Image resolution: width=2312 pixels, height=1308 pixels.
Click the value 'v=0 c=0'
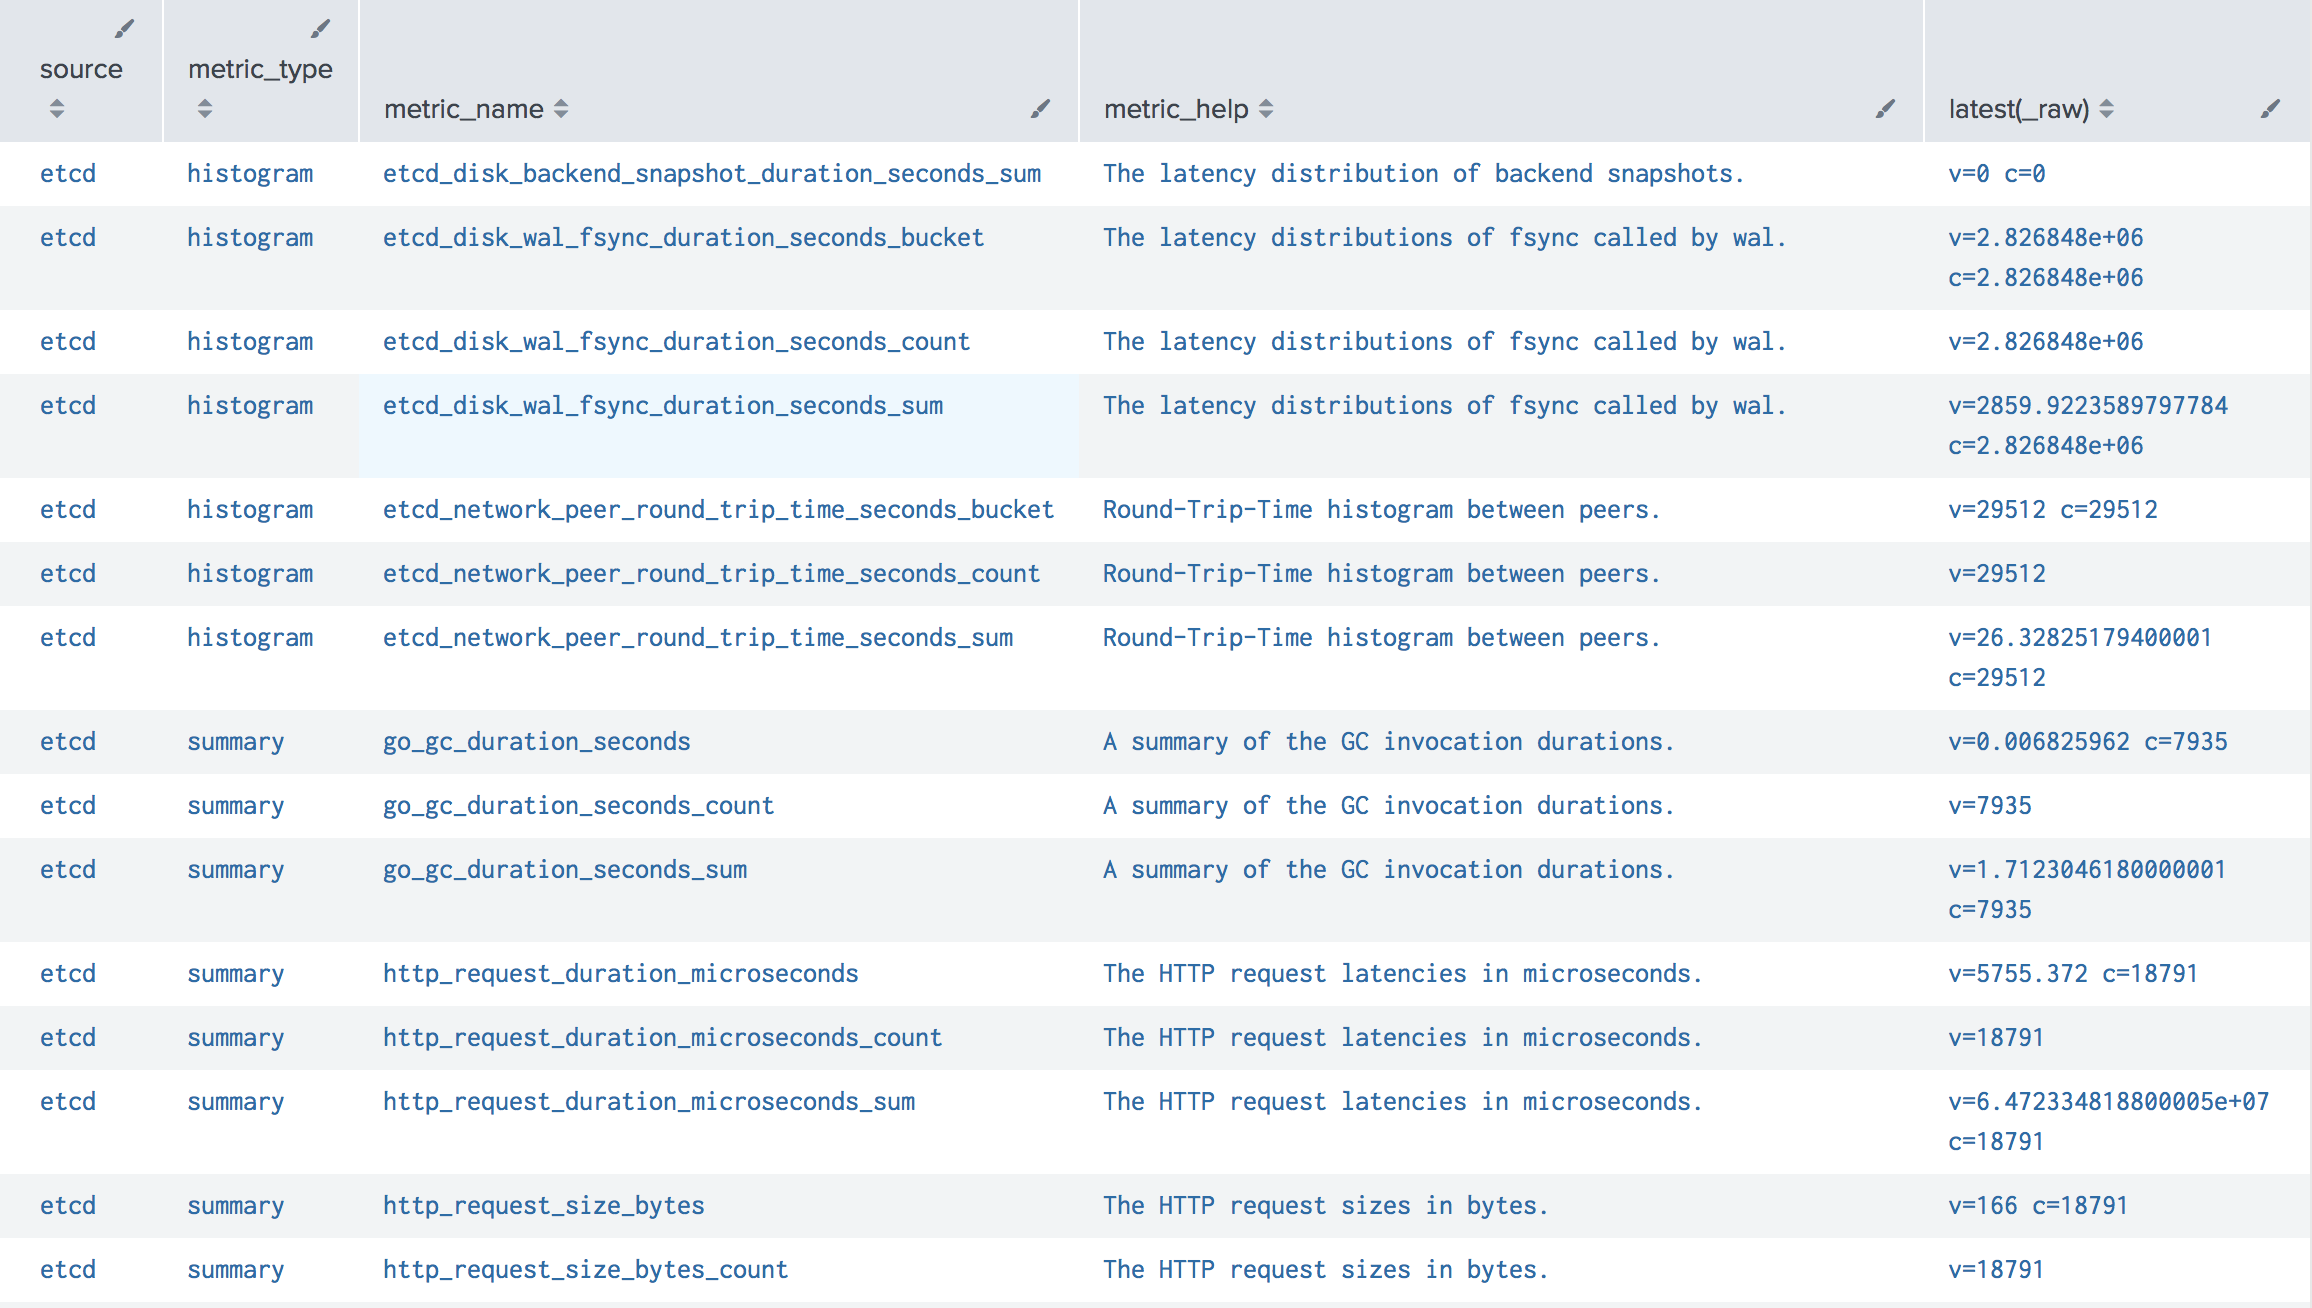[1997, 174]
